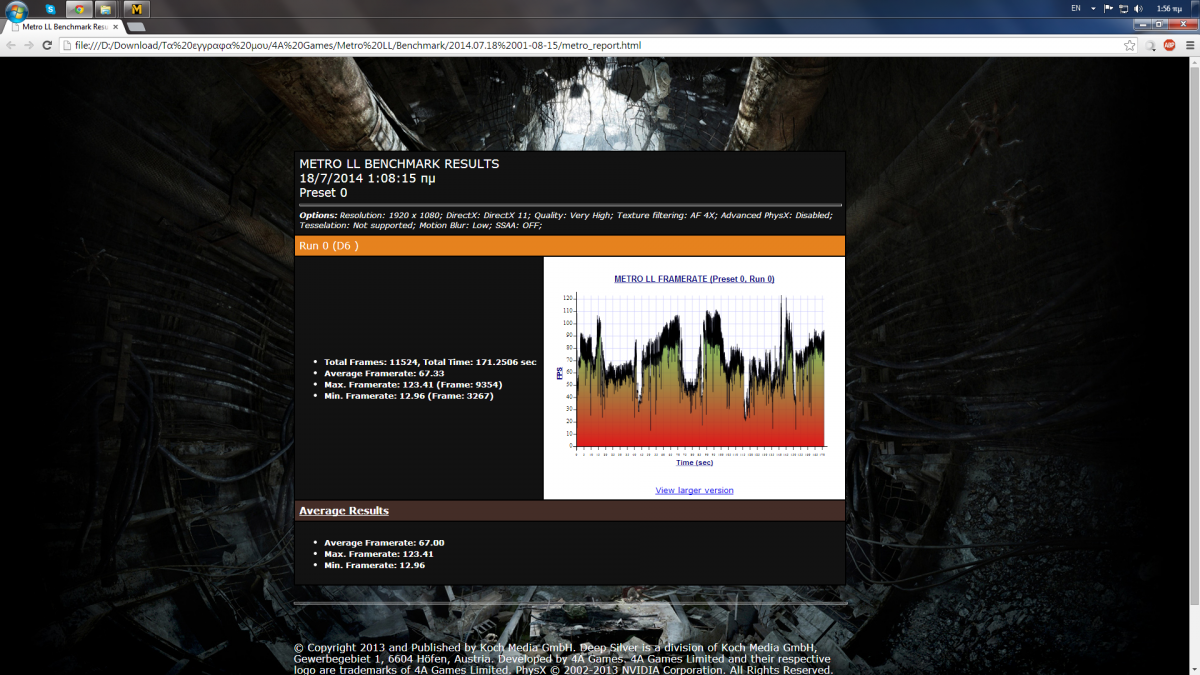Open Skype from the taskbar
This screenshot has width=1200, height=675.
click(50, 9)
